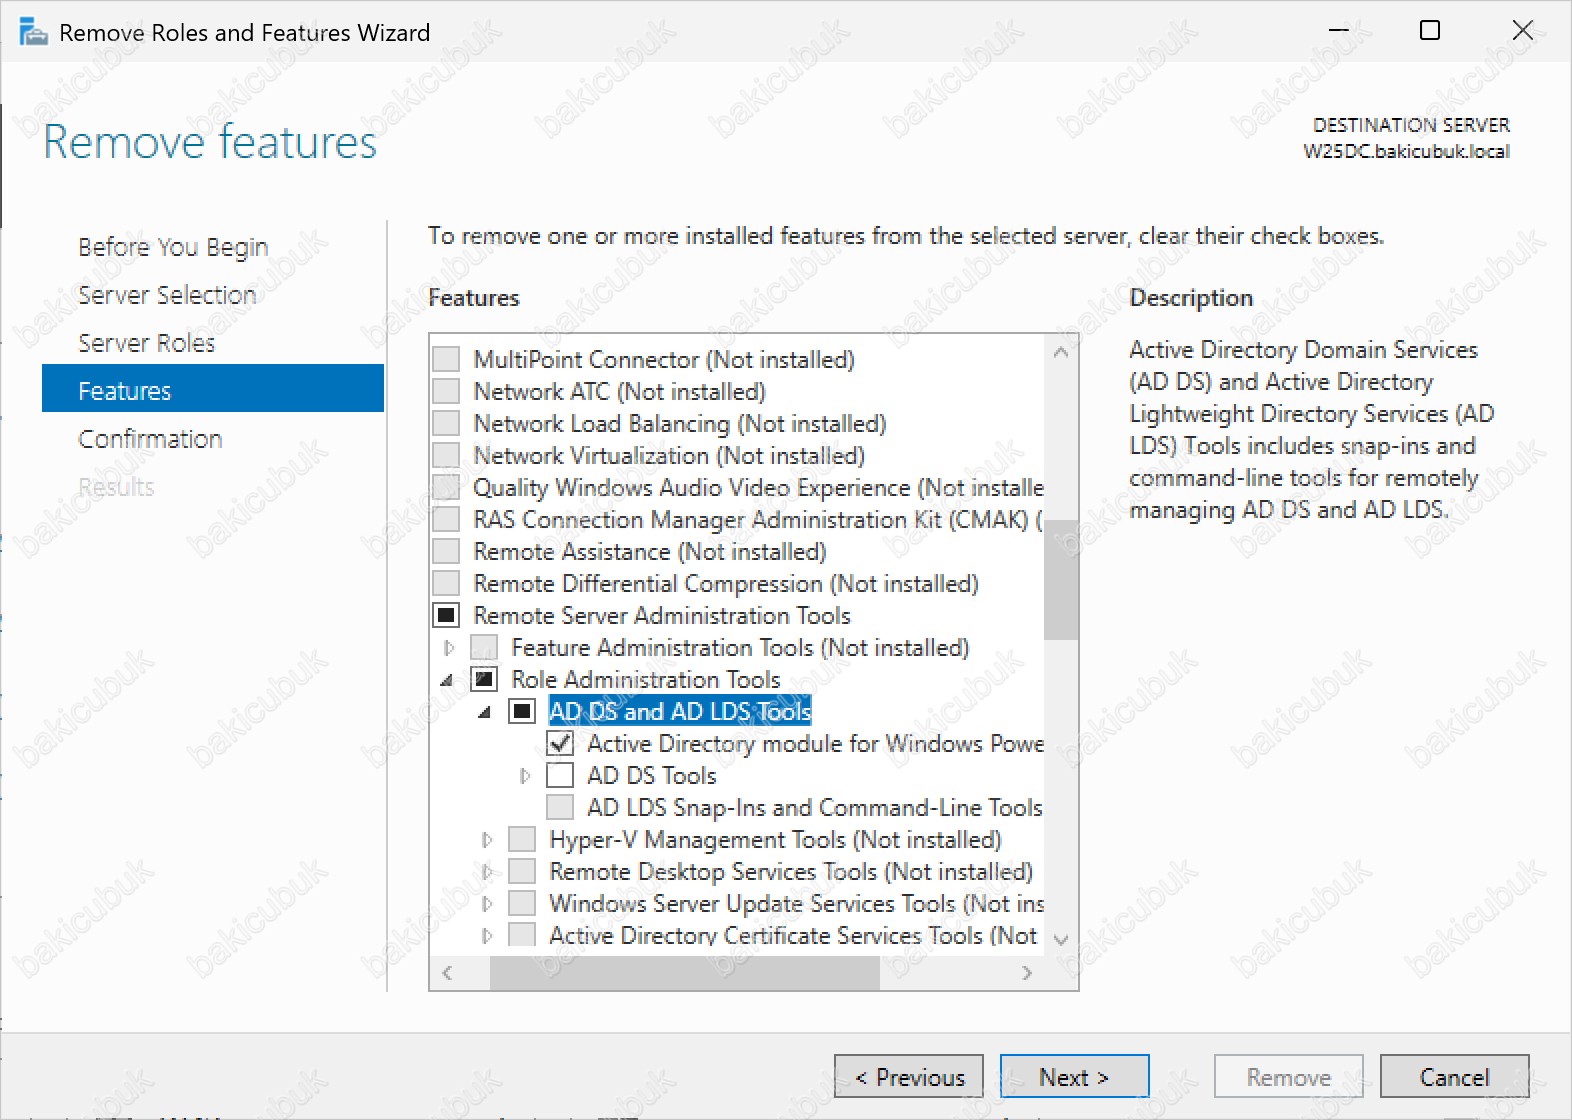Collapse Role Administration Tools node
Image resolution: width=1572 pixels, height=1120 pixels.
pos(447,680)
